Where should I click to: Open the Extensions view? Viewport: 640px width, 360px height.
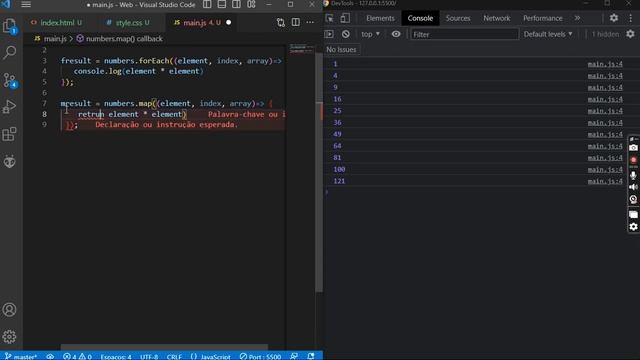(x=9, y=134)
